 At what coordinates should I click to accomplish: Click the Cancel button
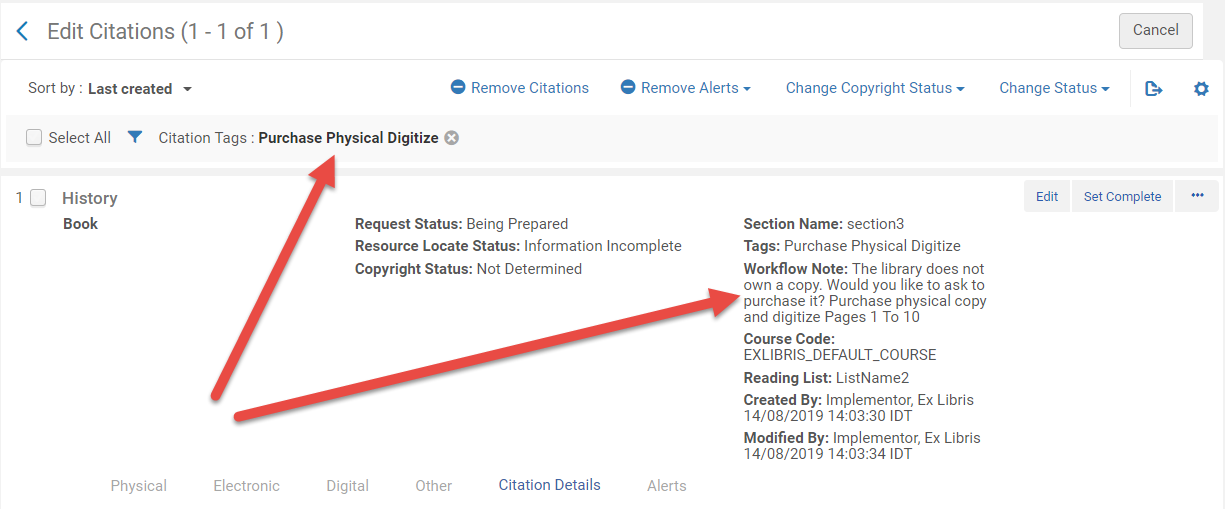(1155, 31)
